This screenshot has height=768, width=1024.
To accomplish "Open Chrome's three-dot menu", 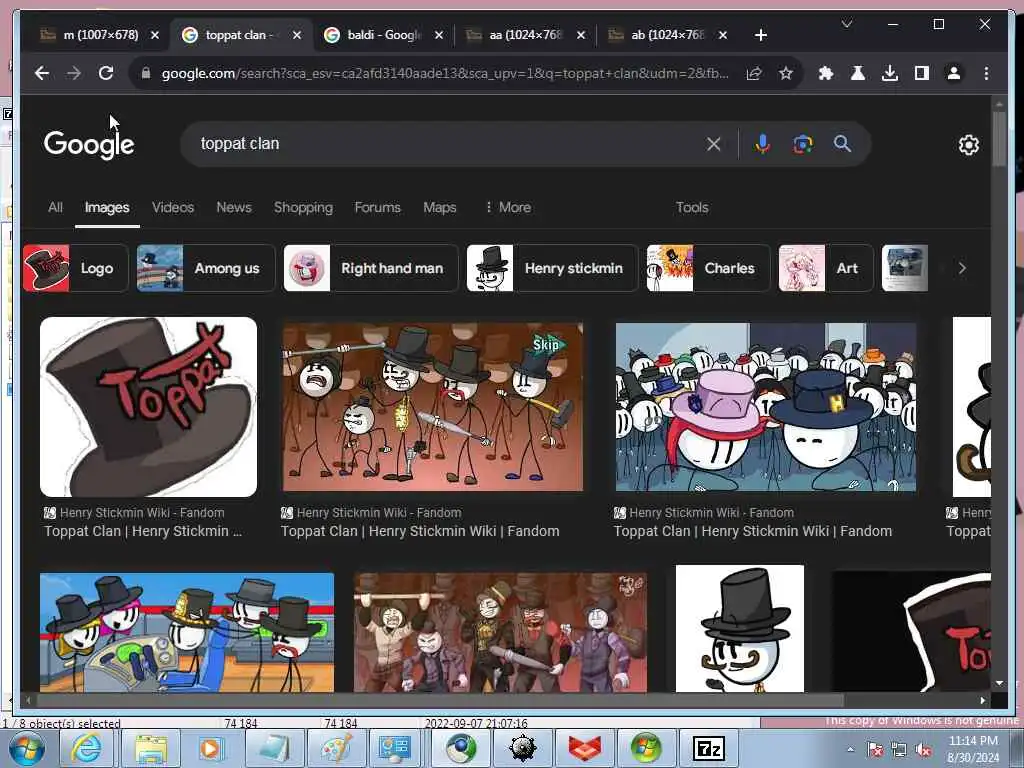I will pos(986,73).
